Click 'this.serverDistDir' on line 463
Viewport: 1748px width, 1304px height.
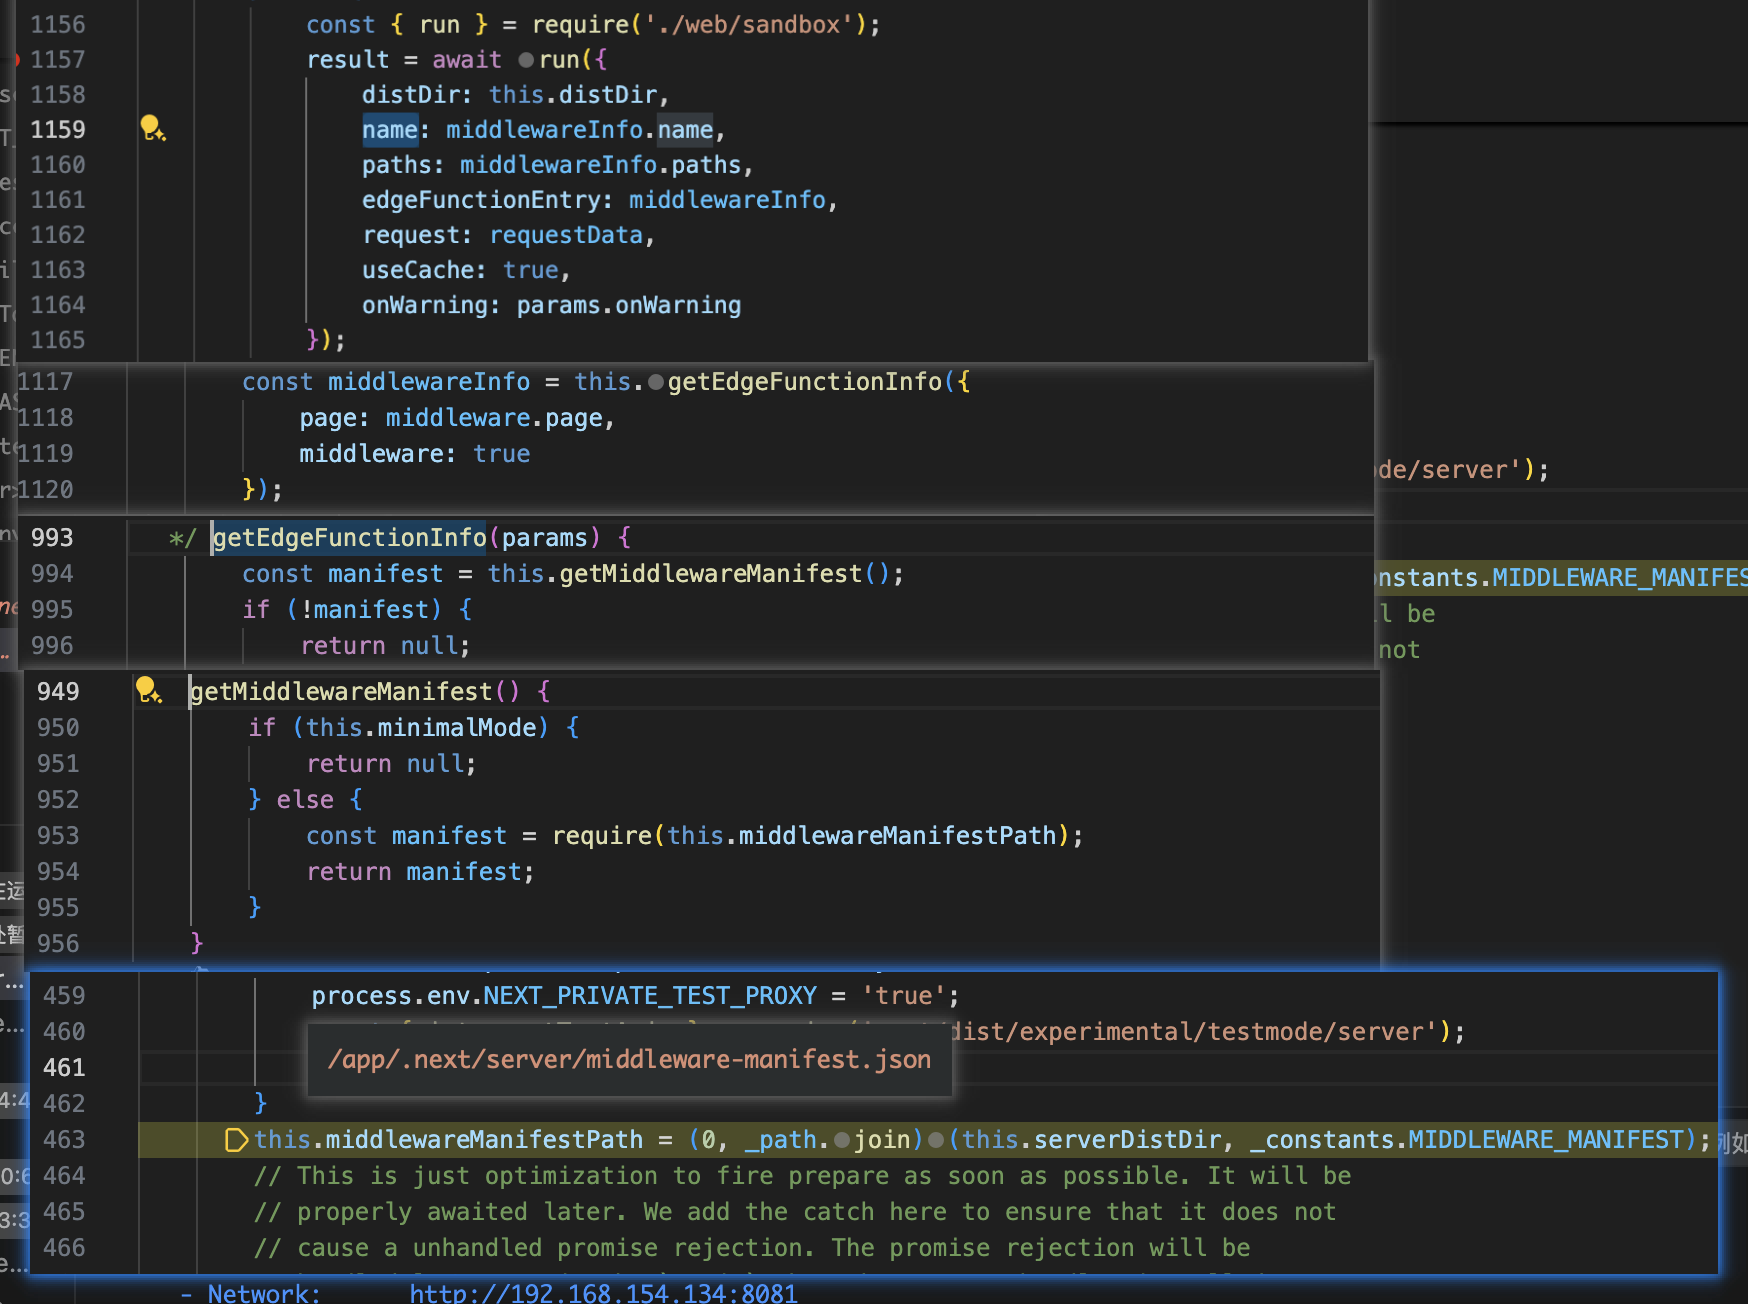(1092, 1140)
